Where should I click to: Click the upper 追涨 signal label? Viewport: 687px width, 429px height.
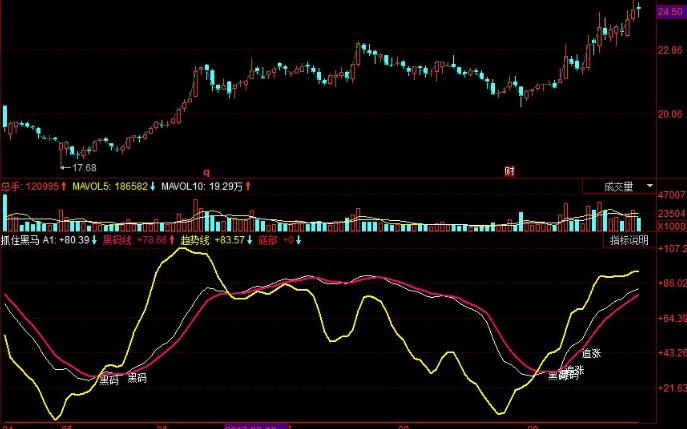[591, 353]
